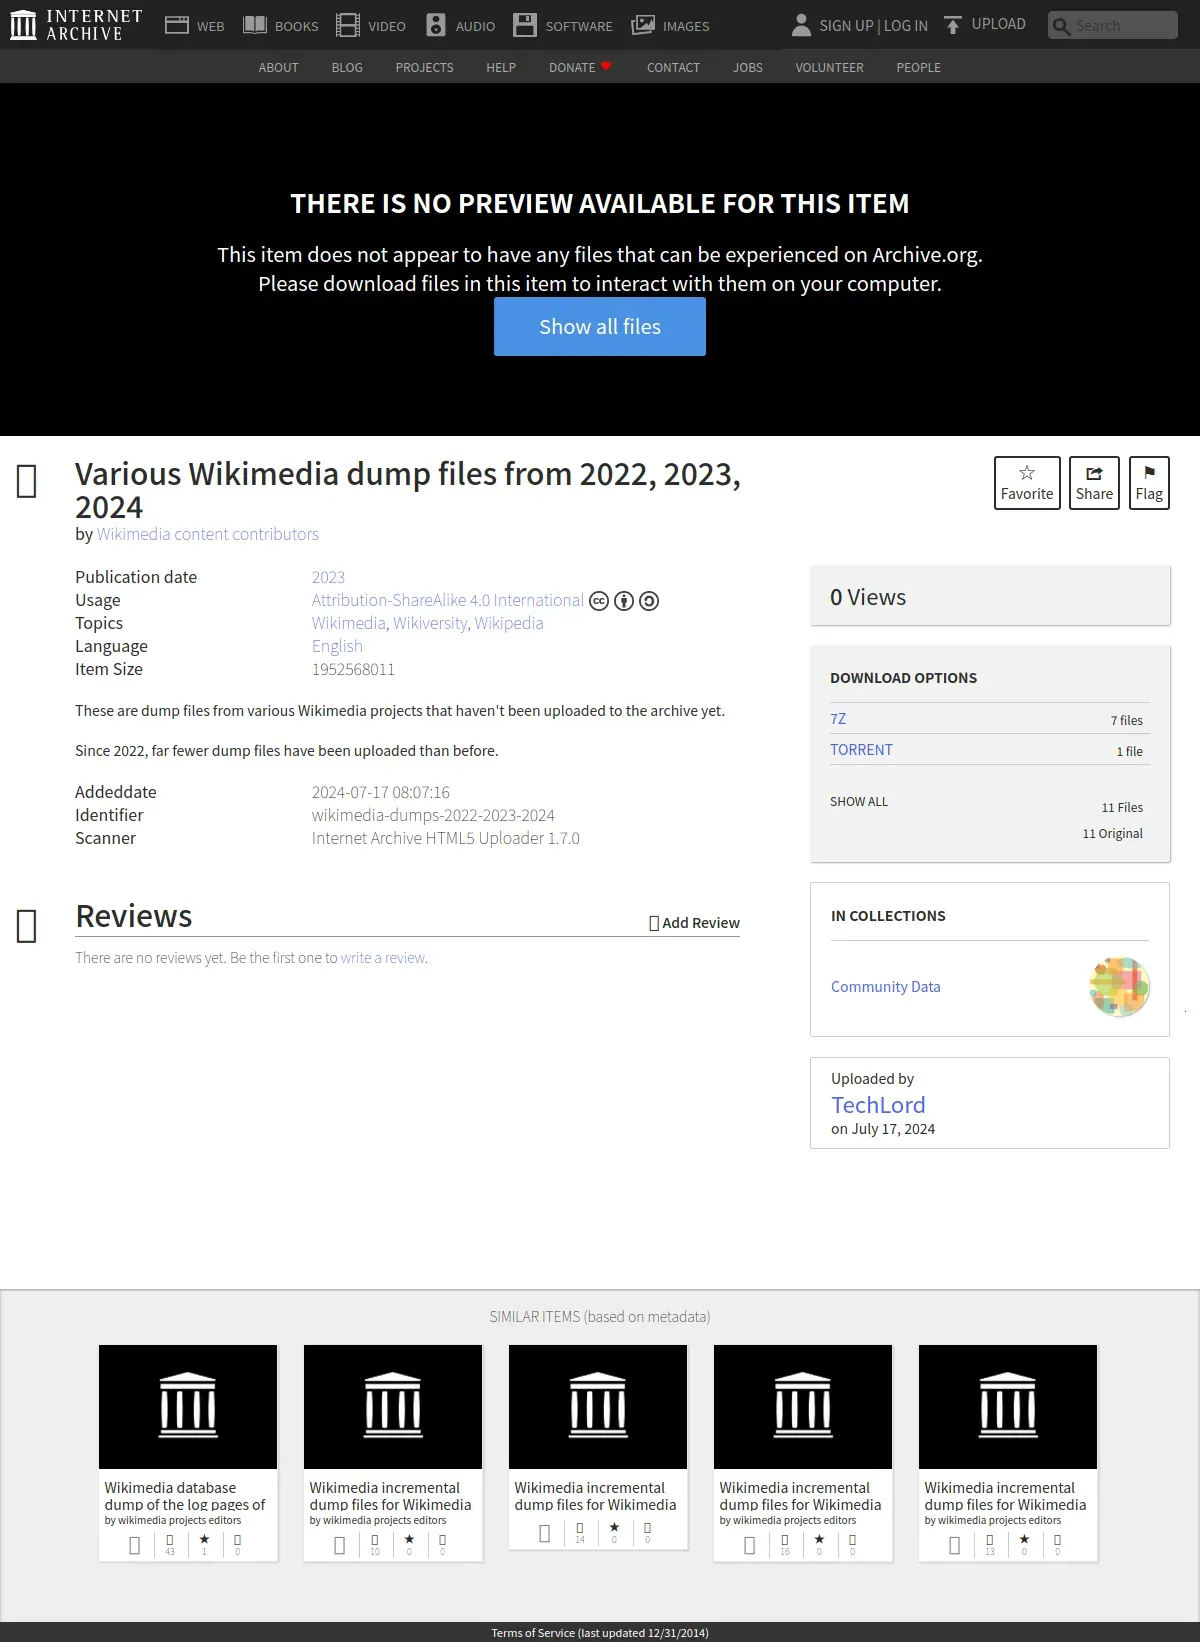Open the About menu item
Viewport: 1200px width, 1642px height.
coord(278,67)
